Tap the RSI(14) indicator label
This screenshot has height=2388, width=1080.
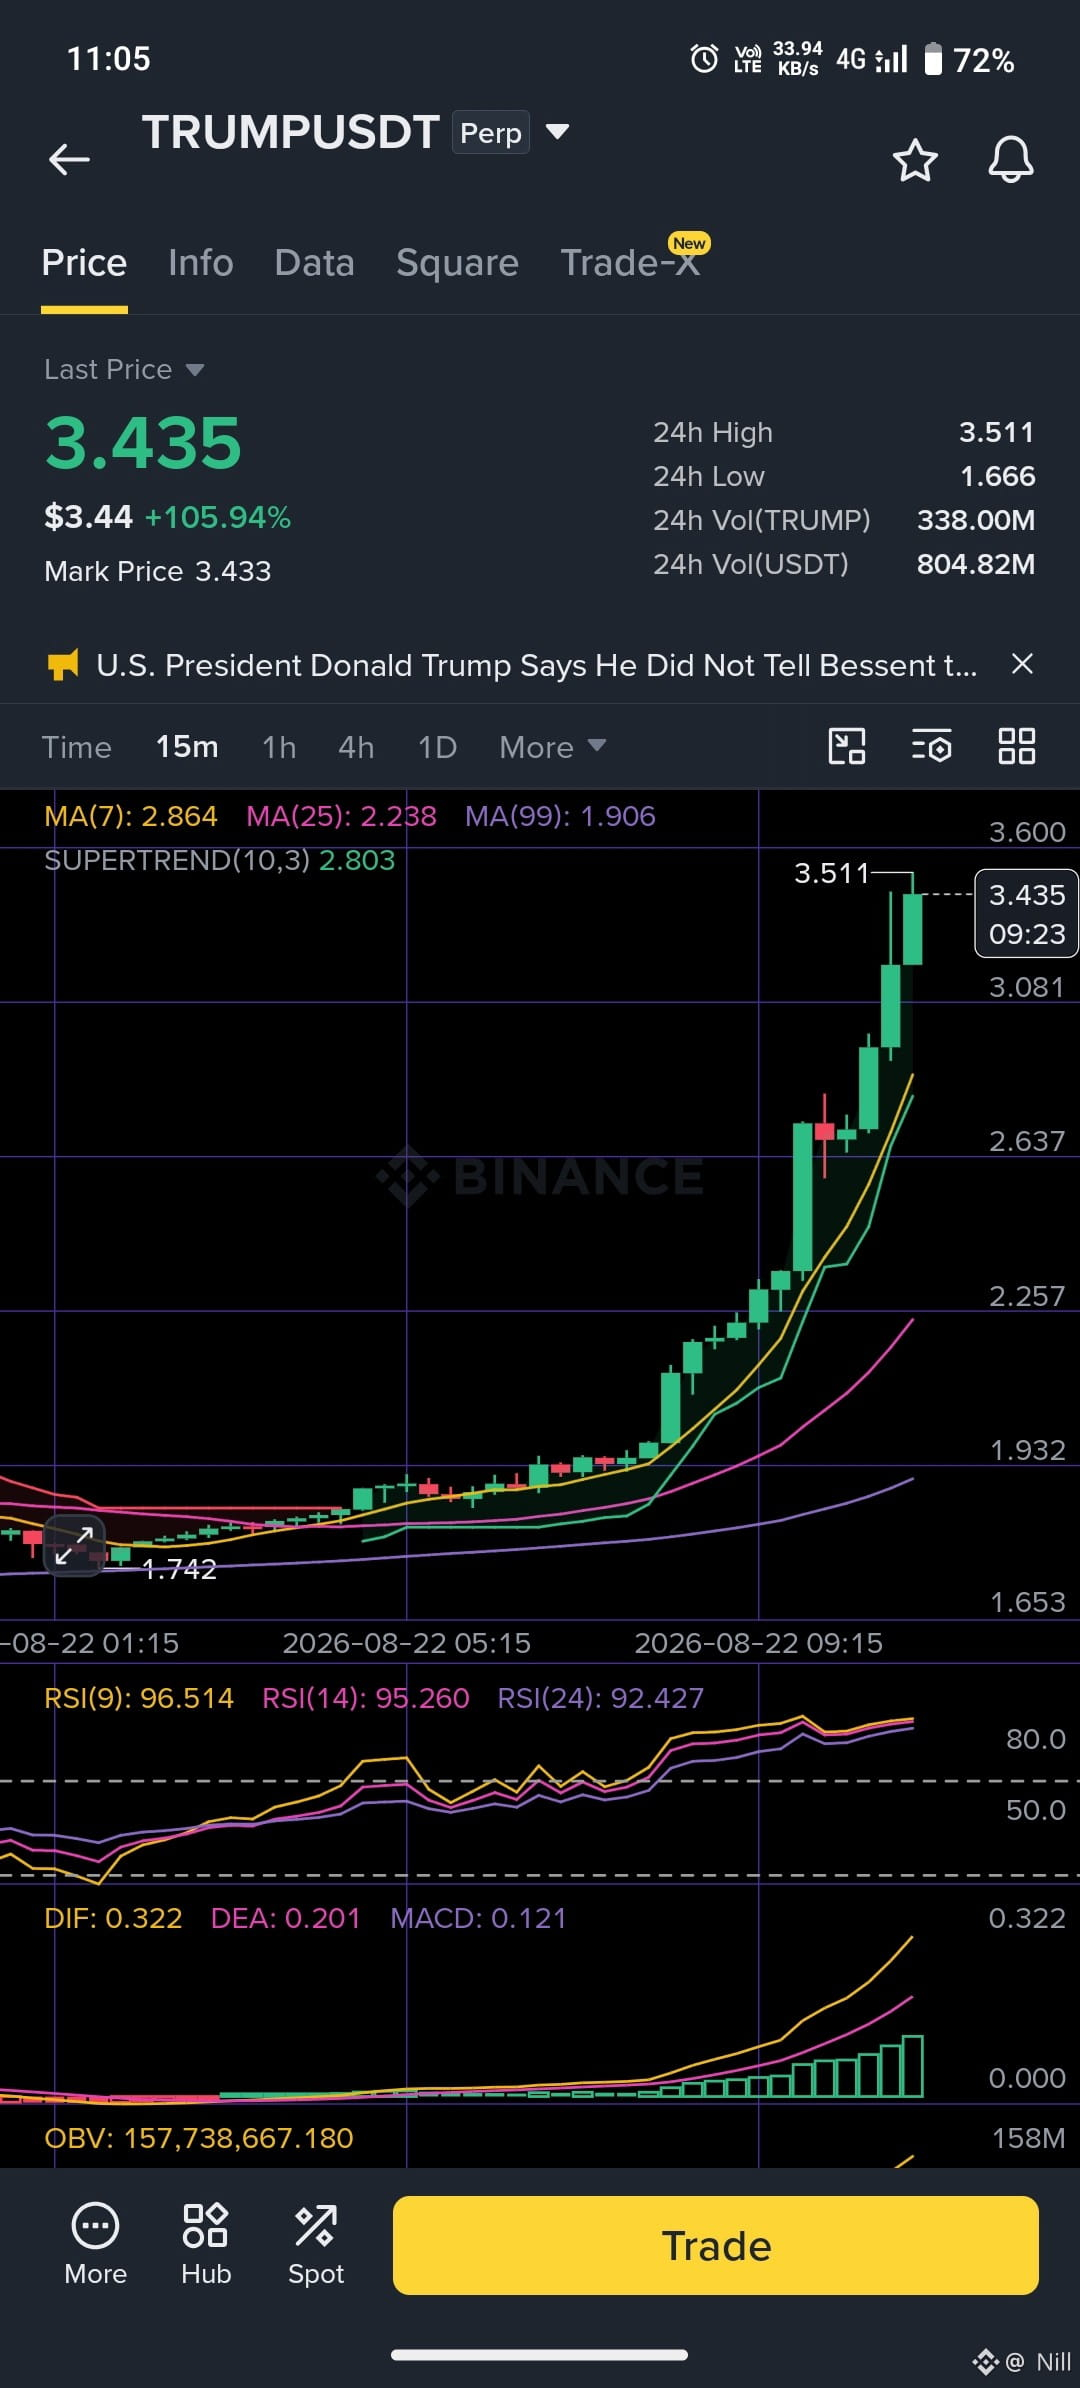tap(365, 1698)
